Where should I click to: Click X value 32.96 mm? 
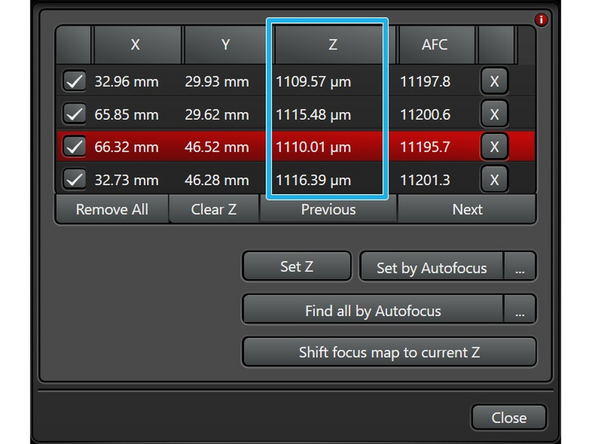(x=126, y=82)
